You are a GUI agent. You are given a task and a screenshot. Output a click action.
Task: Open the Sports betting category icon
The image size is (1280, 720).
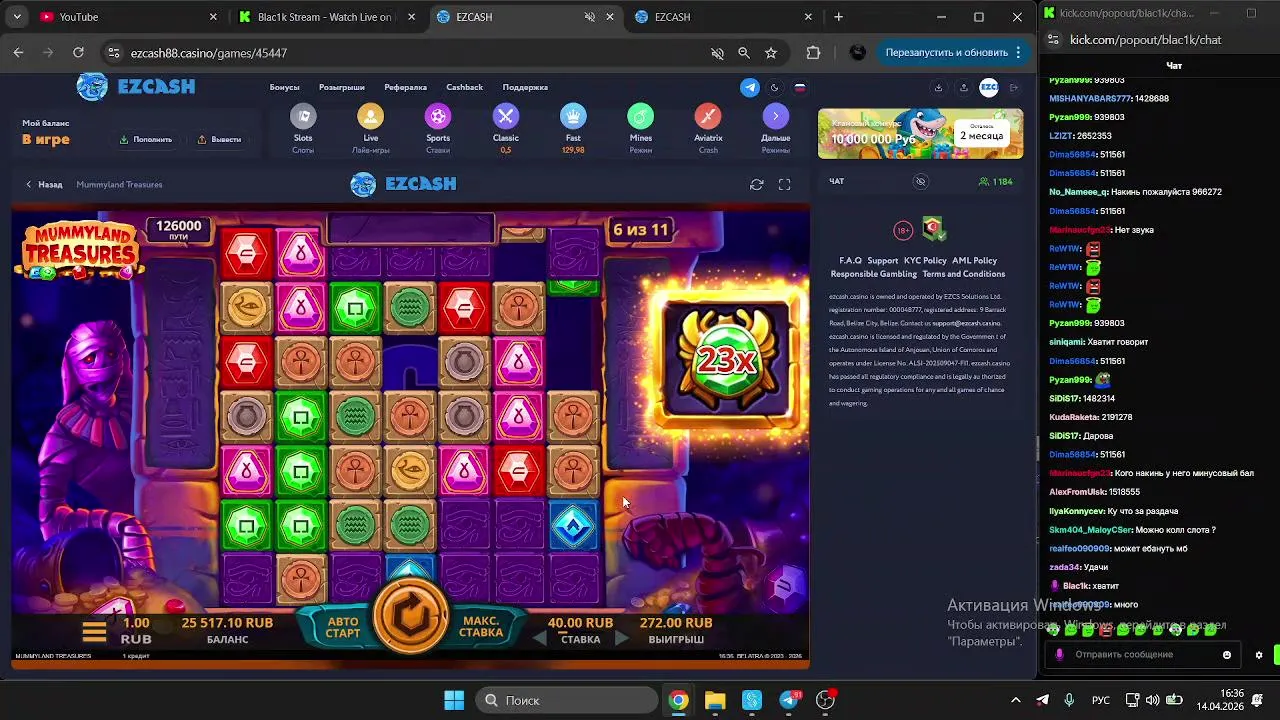438,117
